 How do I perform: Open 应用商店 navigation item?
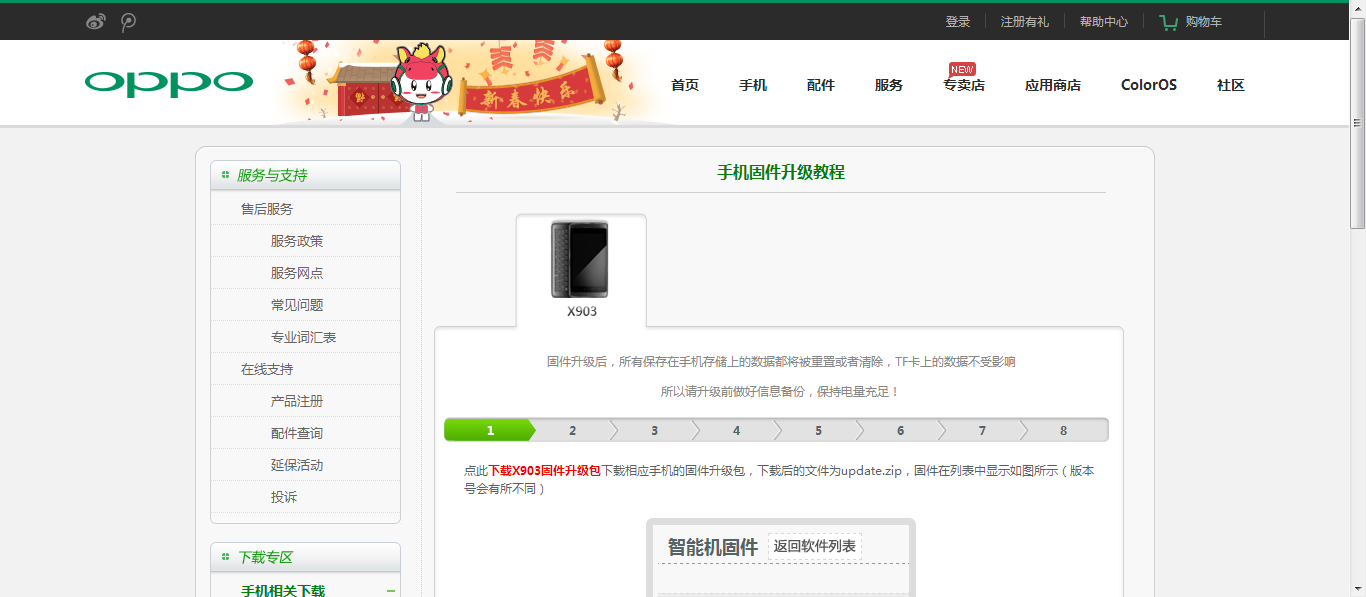[x=1053, y=85]
